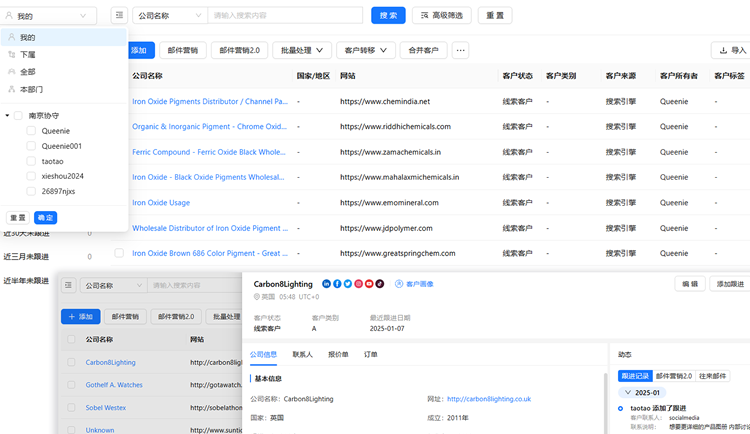Open Carbon8Lighting's Twitter icon
The image size is (750, 434).
(x=348, y=284)
